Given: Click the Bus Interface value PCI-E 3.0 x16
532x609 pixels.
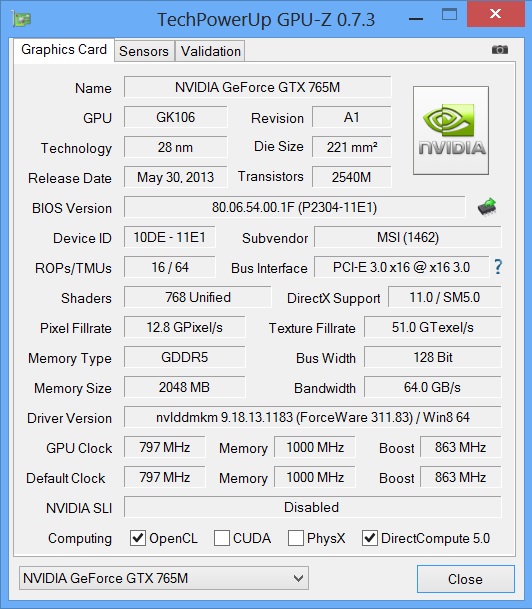Looking at the screenshot, I should tap(402, 267).
